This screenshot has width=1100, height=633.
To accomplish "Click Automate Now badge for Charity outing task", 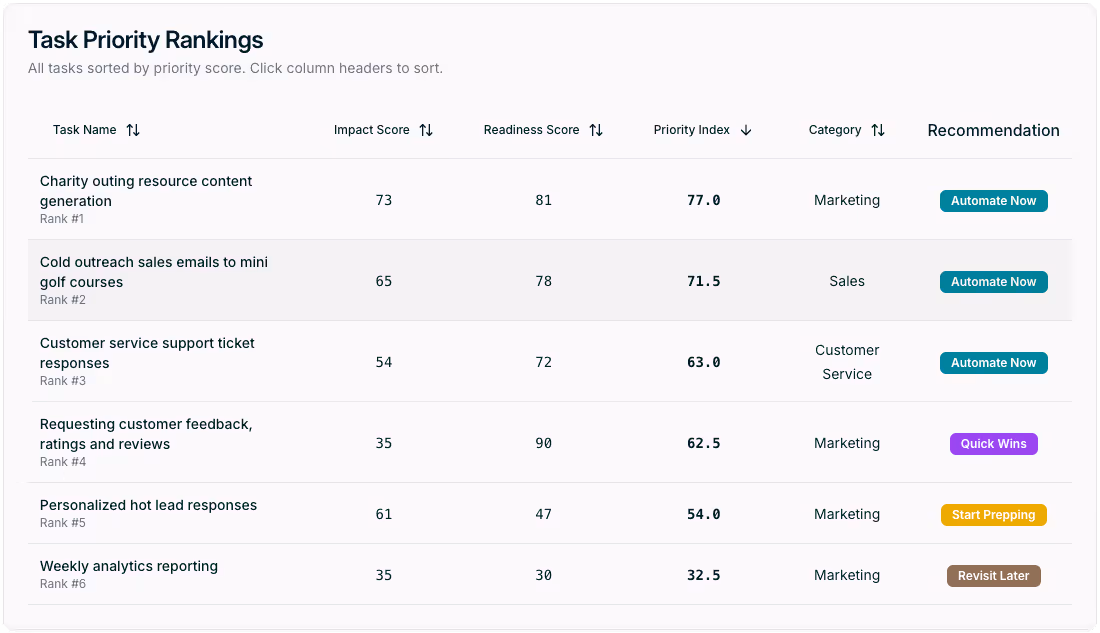I will tap(993, 201).
